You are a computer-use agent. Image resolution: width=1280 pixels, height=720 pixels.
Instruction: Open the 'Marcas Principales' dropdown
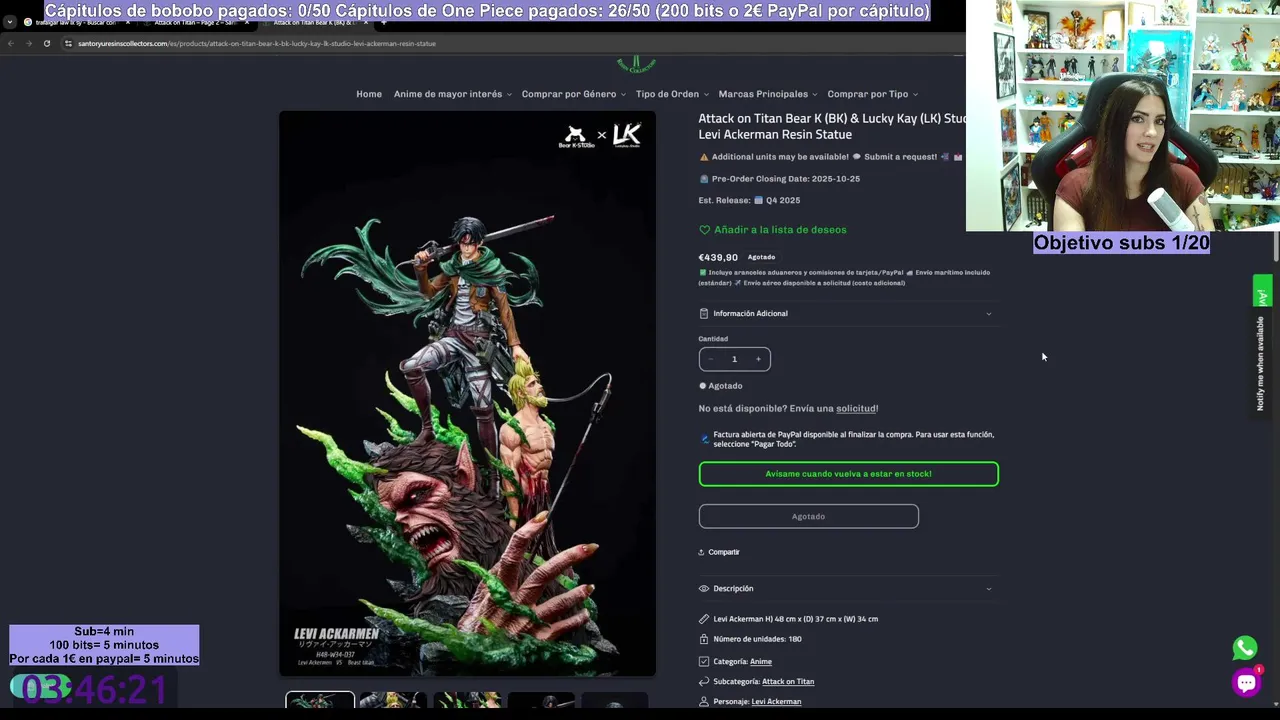[768, 94]
